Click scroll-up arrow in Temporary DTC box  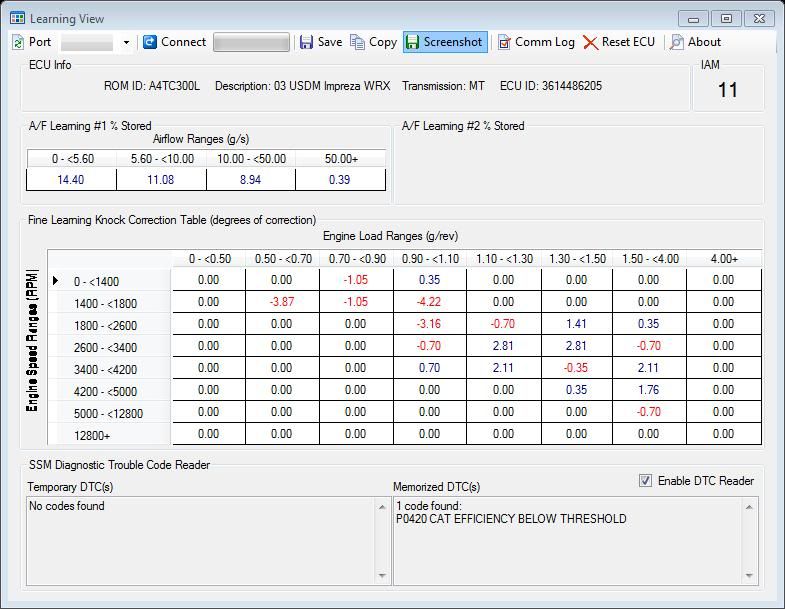382,507
